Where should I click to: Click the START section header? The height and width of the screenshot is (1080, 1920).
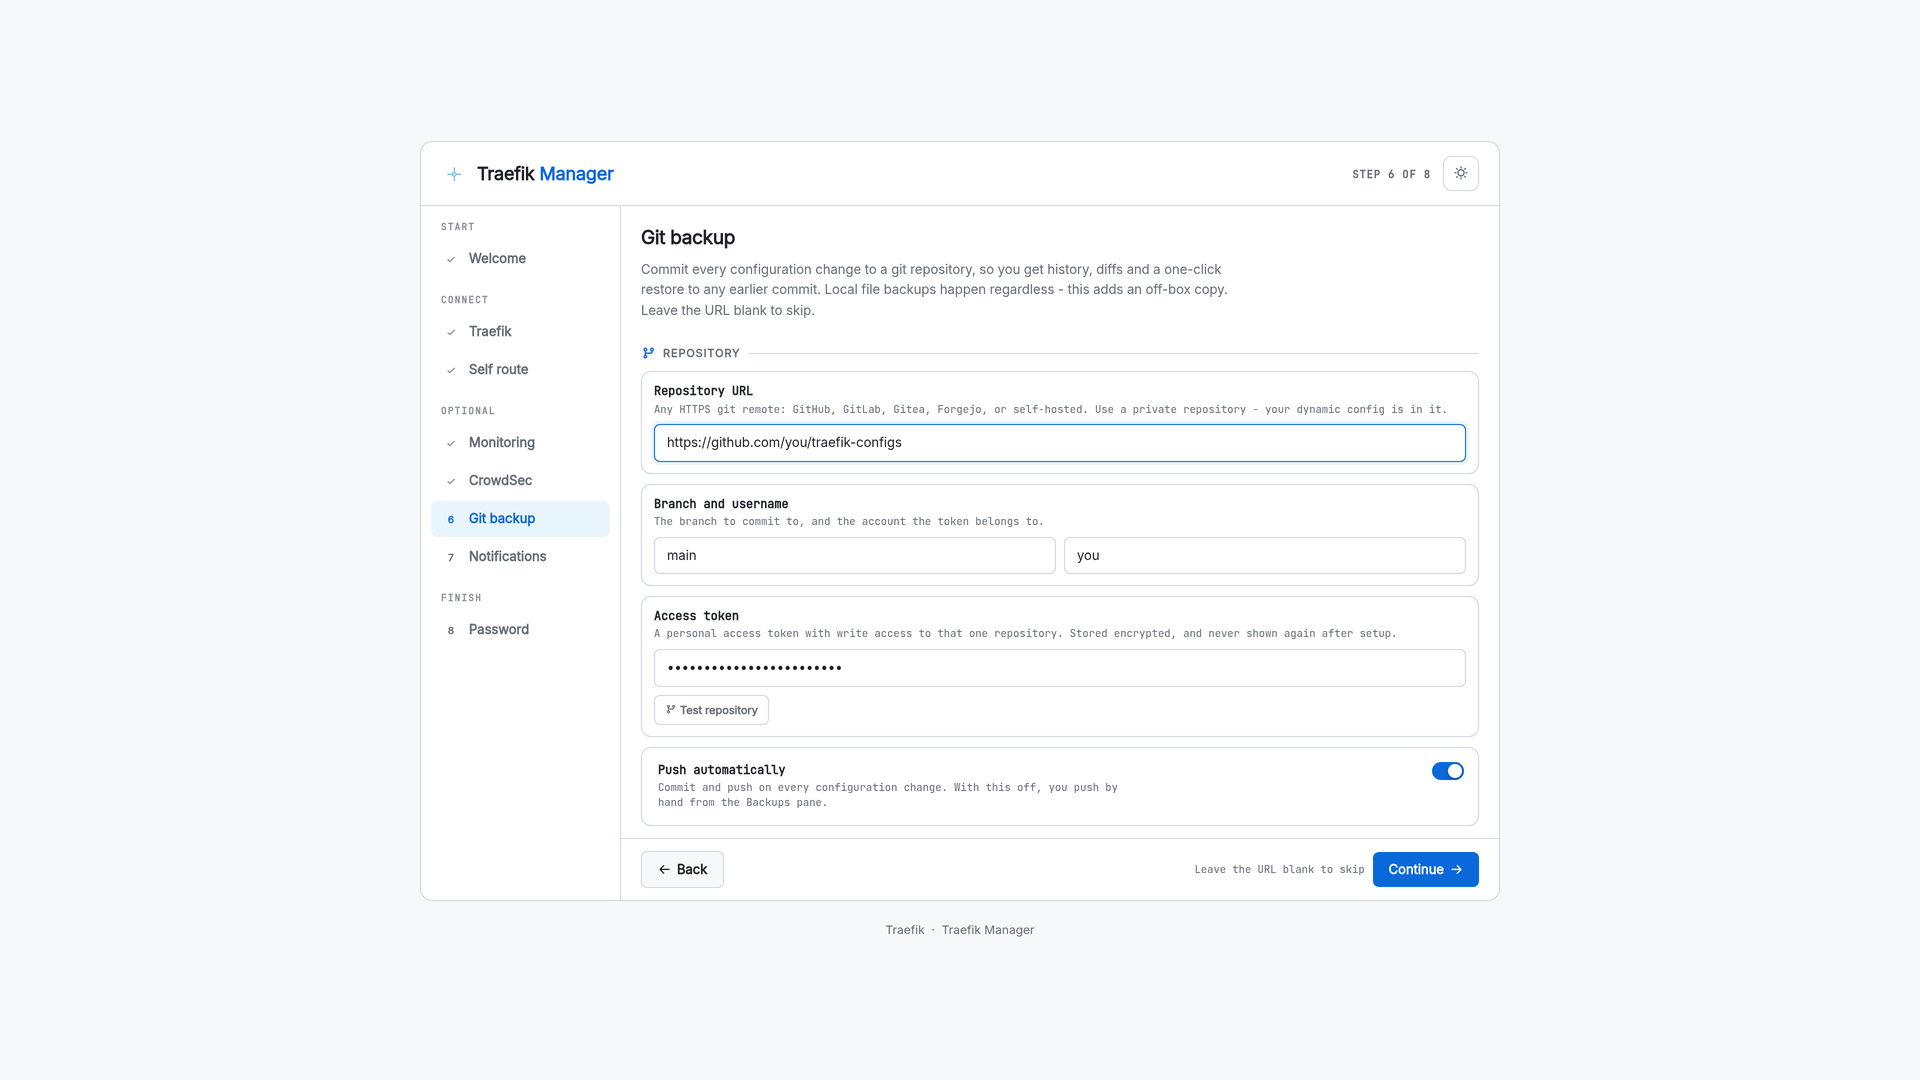click(x=458, y=227)
